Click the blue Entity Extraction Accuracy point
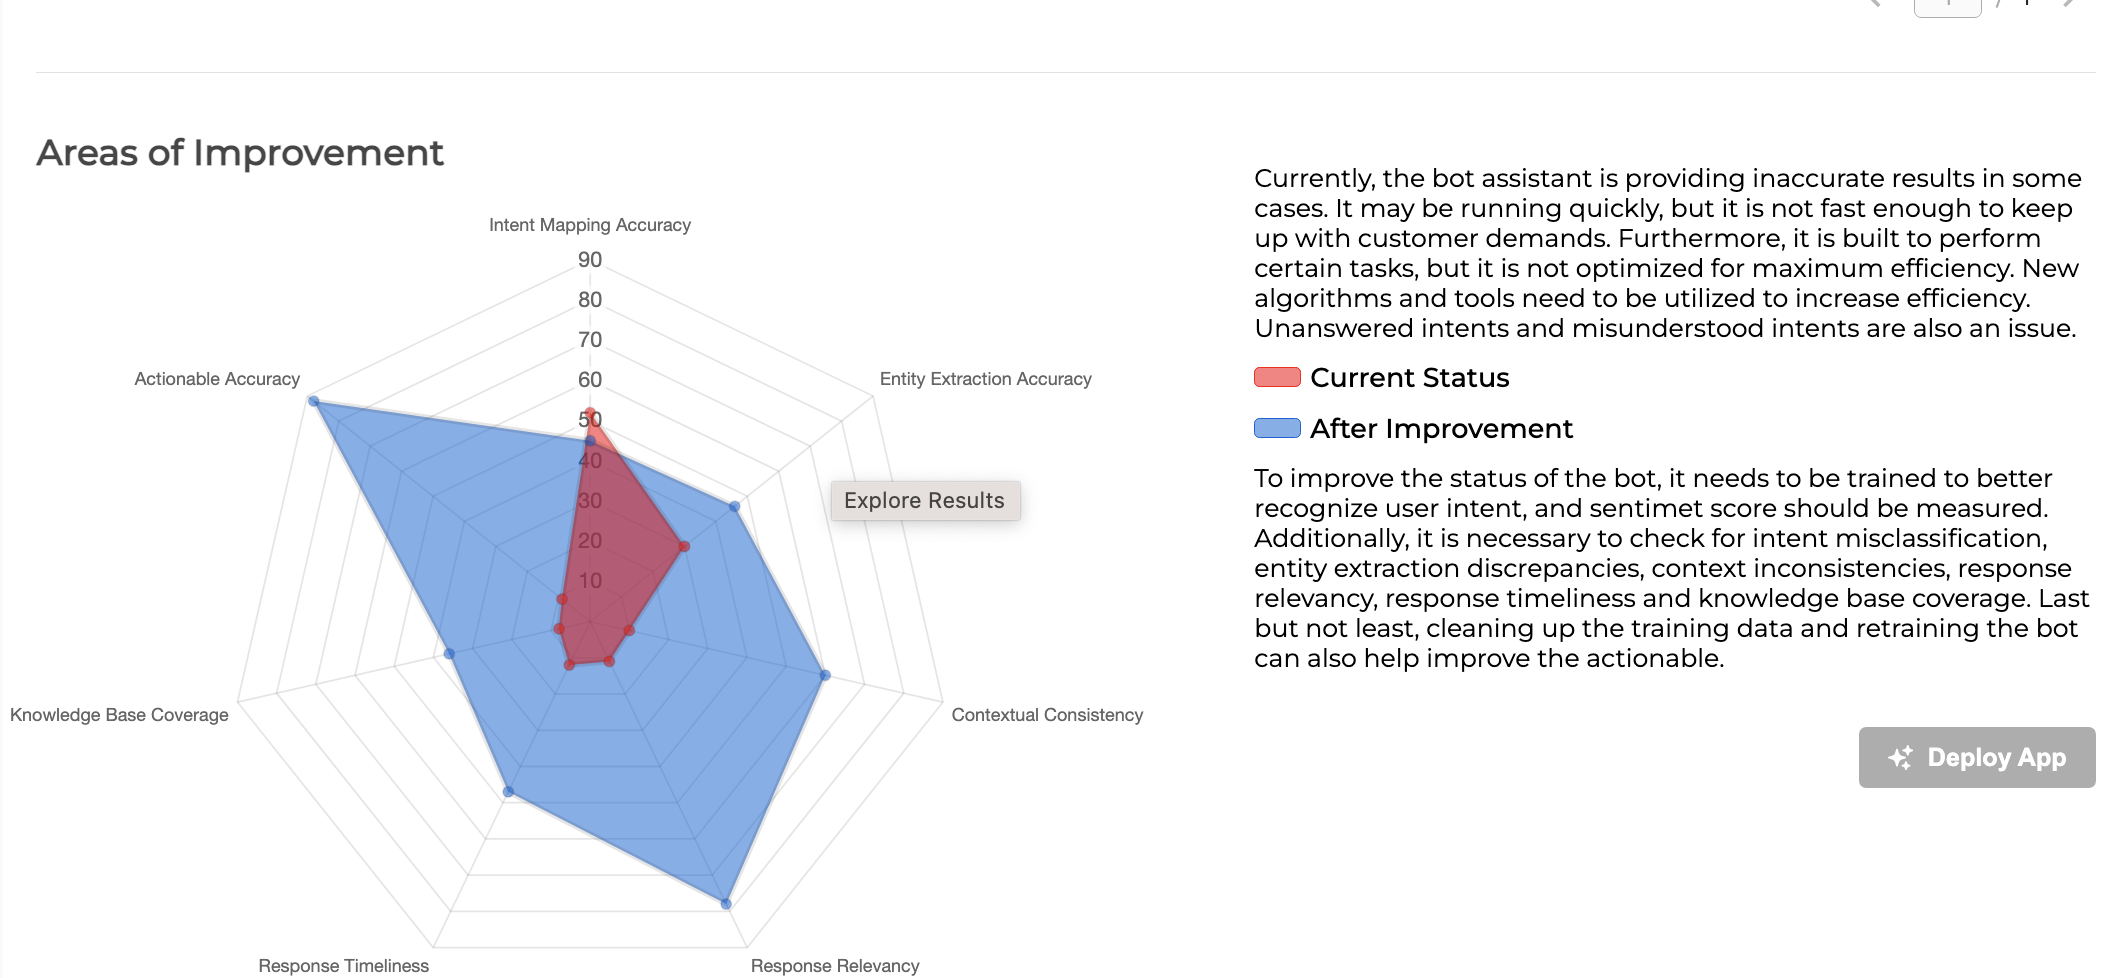 (x=734, y=507)
